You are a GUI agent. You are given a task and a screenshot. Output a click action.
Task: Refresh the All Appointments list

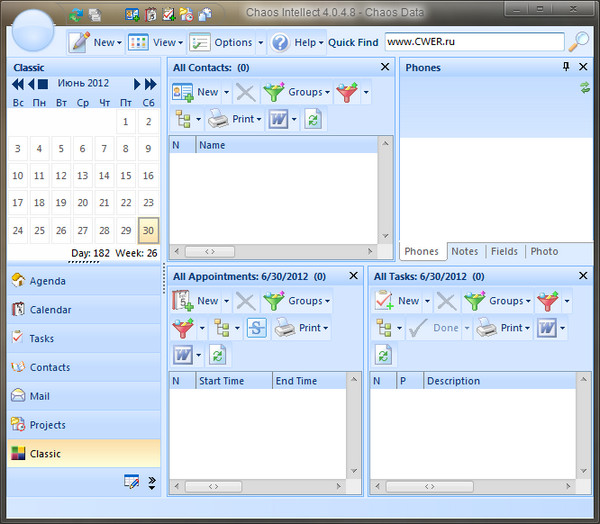[x=217, y=355]
